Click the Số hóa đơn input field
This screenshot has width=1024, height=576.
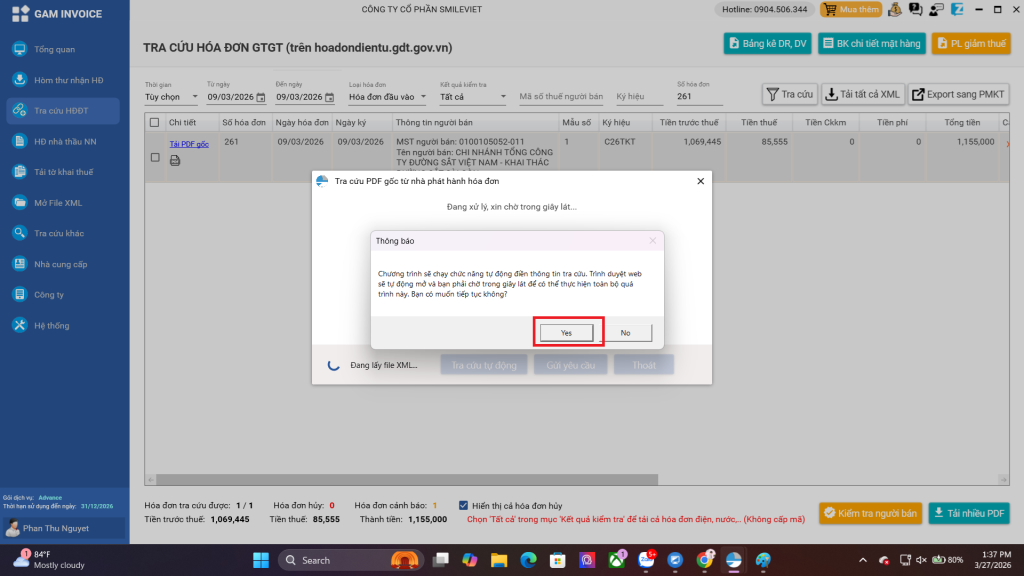[698, 97]
